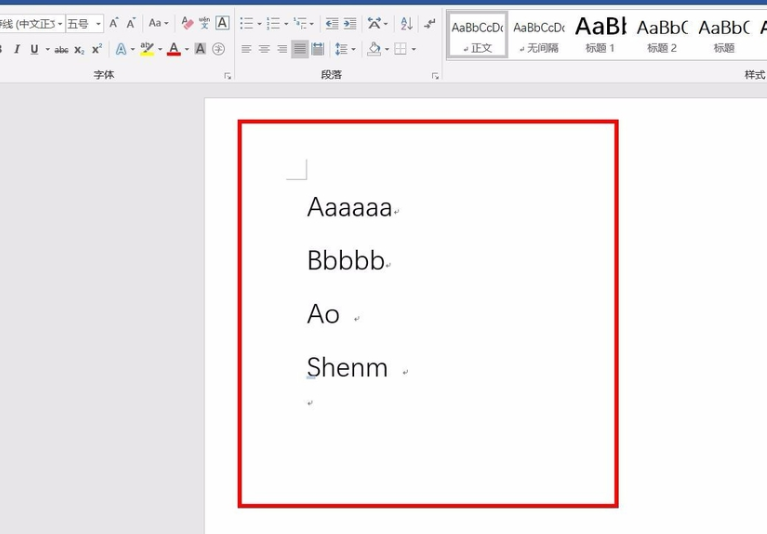Apply the Text Effects glowing A

tap(121, 49)
